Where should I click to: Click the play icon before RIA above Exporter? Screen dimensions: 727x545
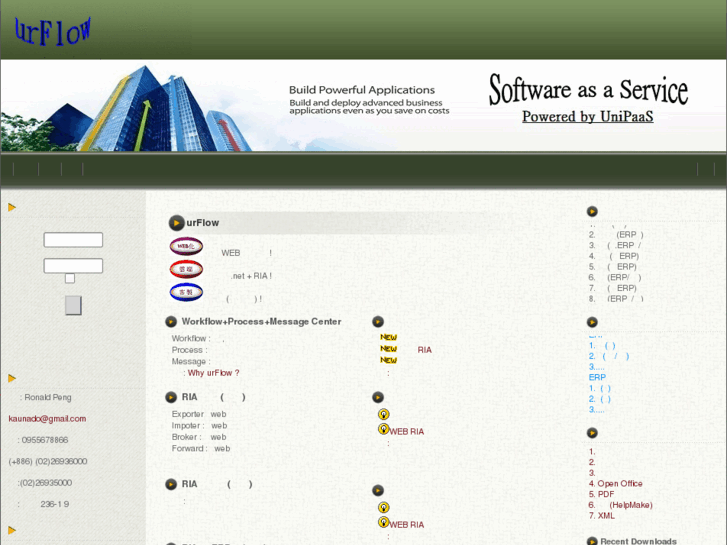(171, 397)
